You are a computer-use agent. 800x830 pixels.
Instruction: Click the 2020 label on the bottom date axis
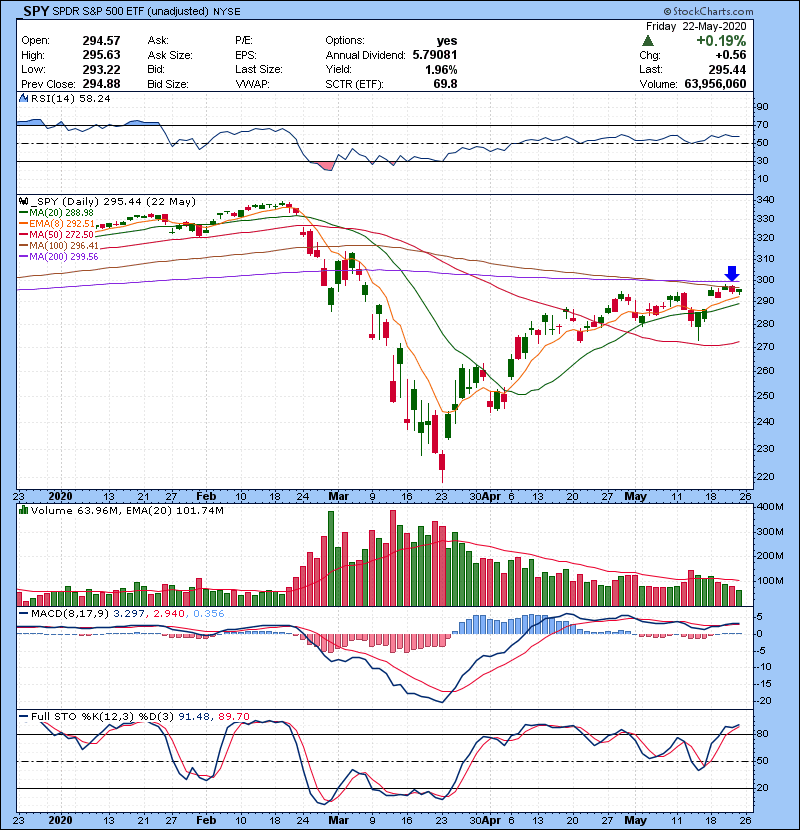click(60, 820)
